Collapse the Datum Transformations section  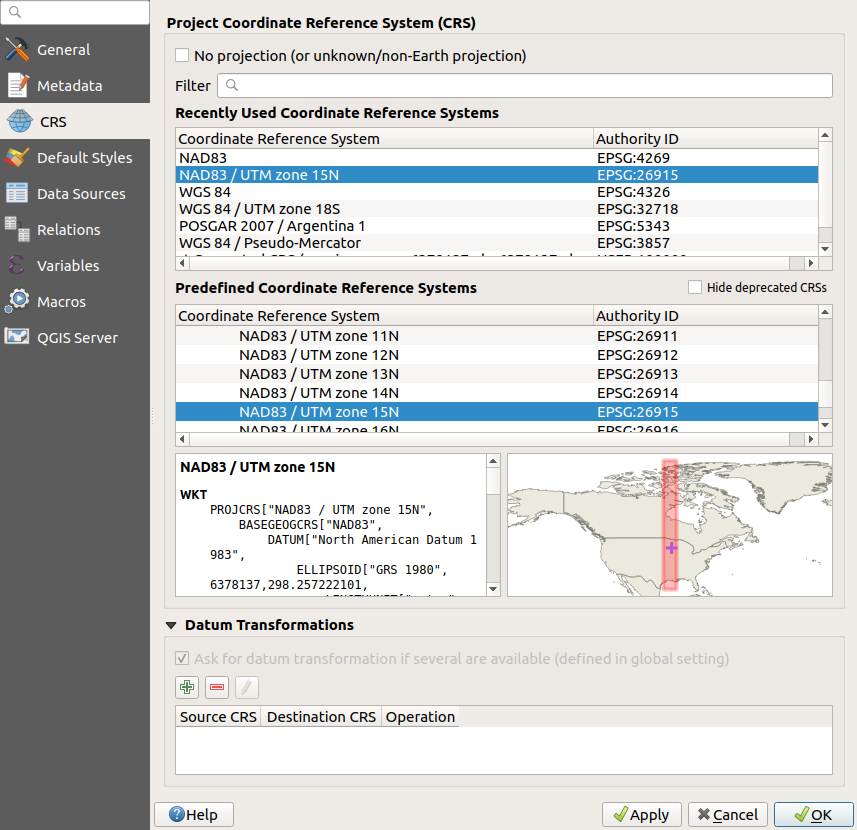[172, 625]
